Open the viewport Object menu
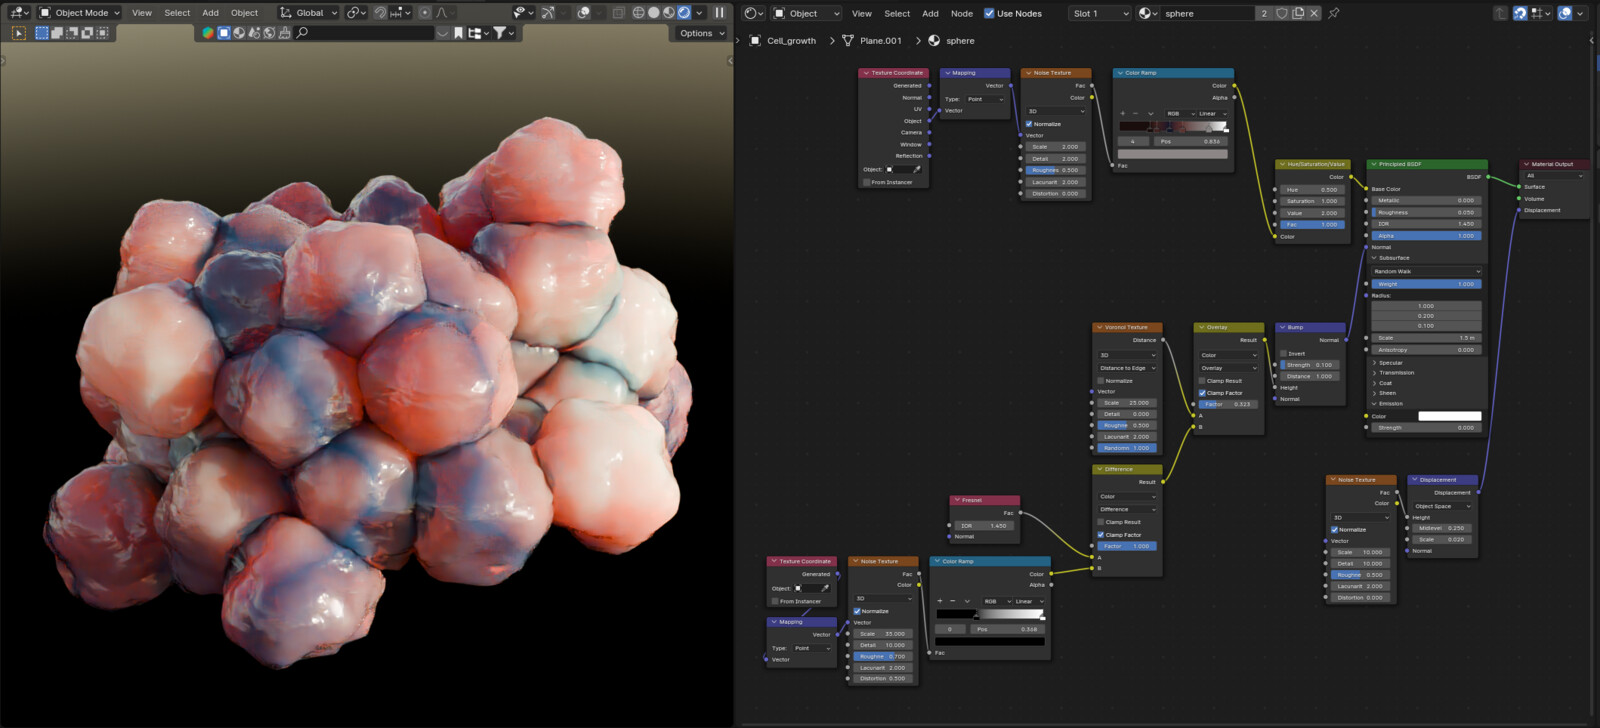1600x728 pixels. pos(244,13)
